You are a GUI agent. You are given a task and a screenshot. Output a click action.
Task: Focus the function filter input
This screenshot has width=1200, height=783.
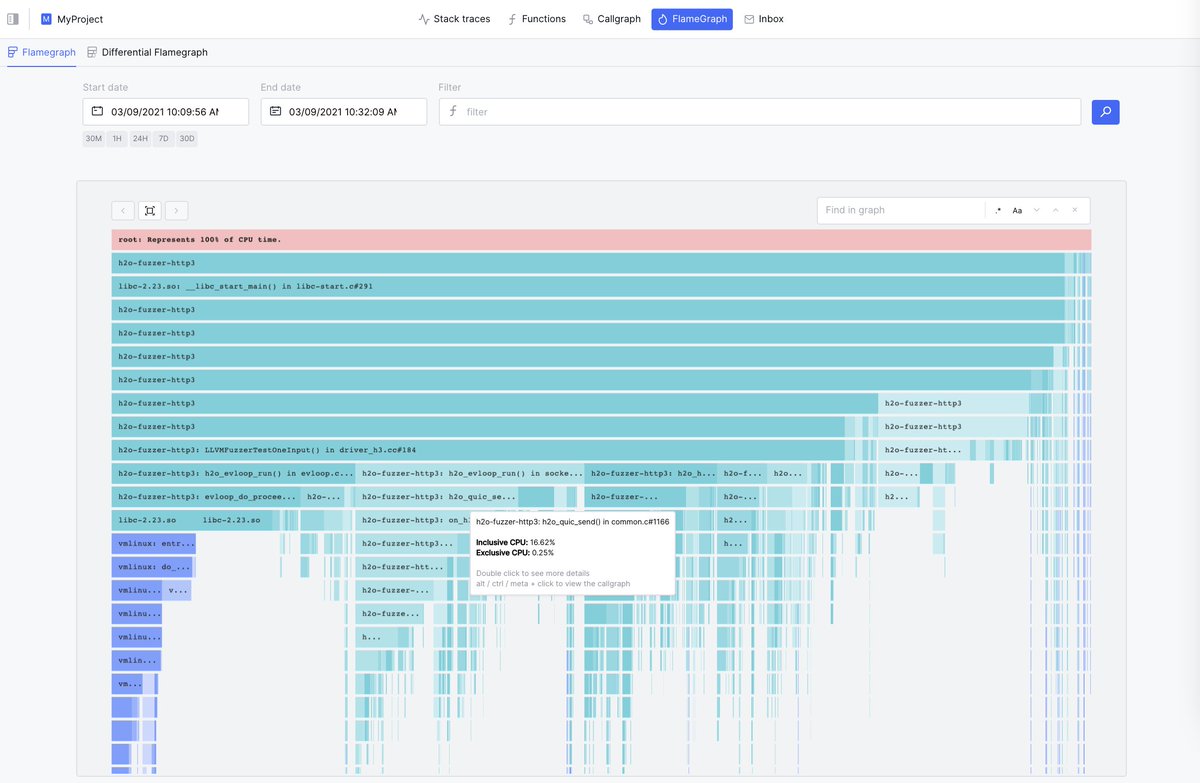click(760, 111)
